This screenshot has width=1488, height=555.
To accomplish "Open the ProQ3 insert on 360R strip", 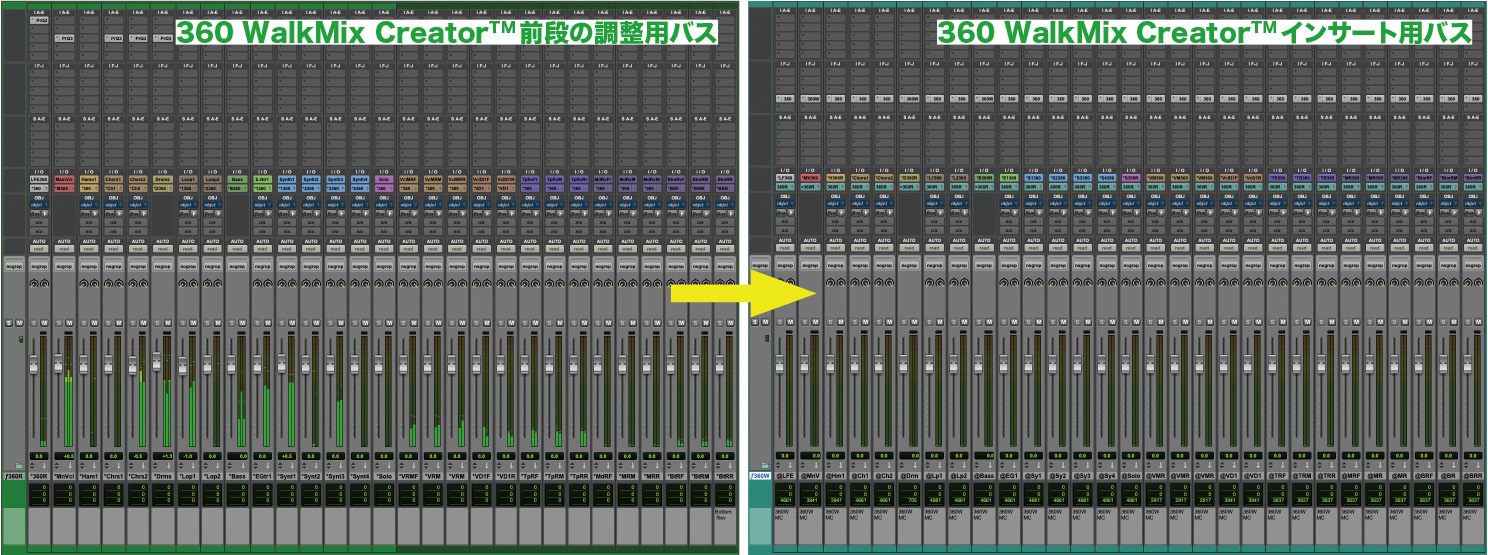I will (x=39, y=20).
